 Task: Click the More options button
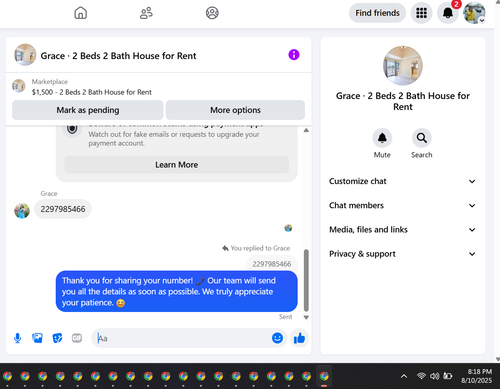click(235, 110)
